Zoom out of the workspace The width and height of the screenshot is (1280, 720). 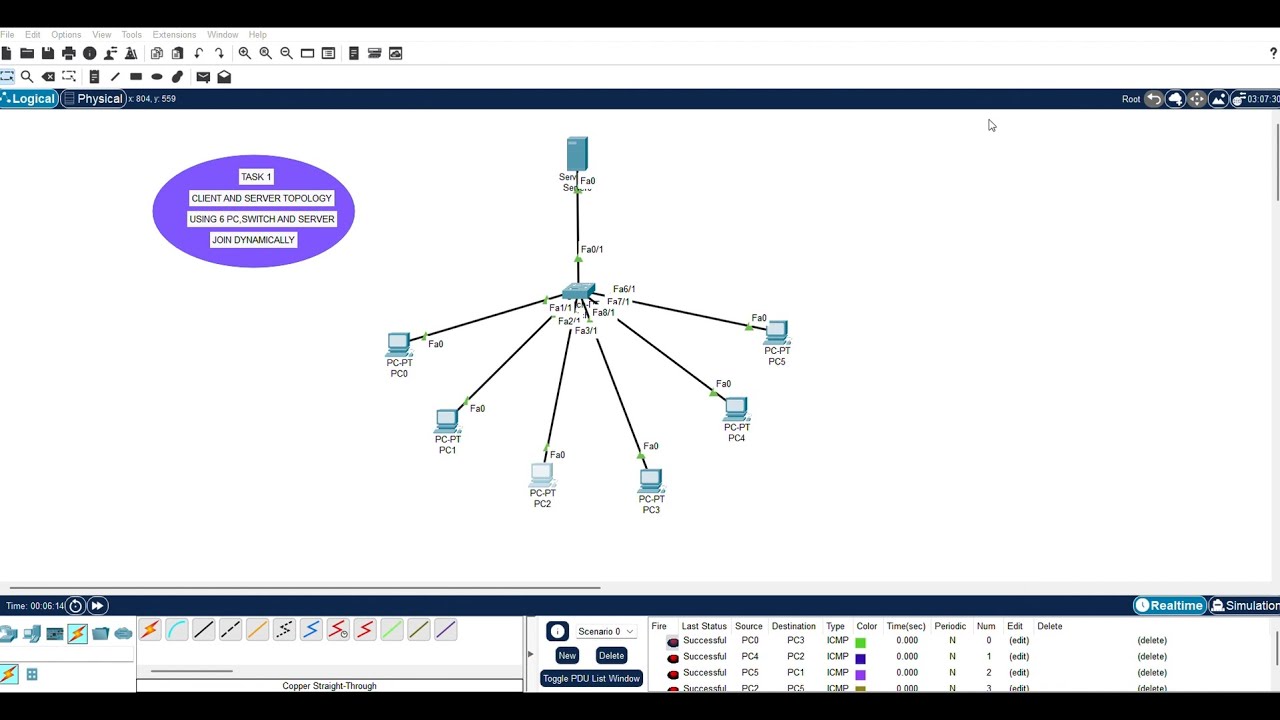click(x=287, y=53)
